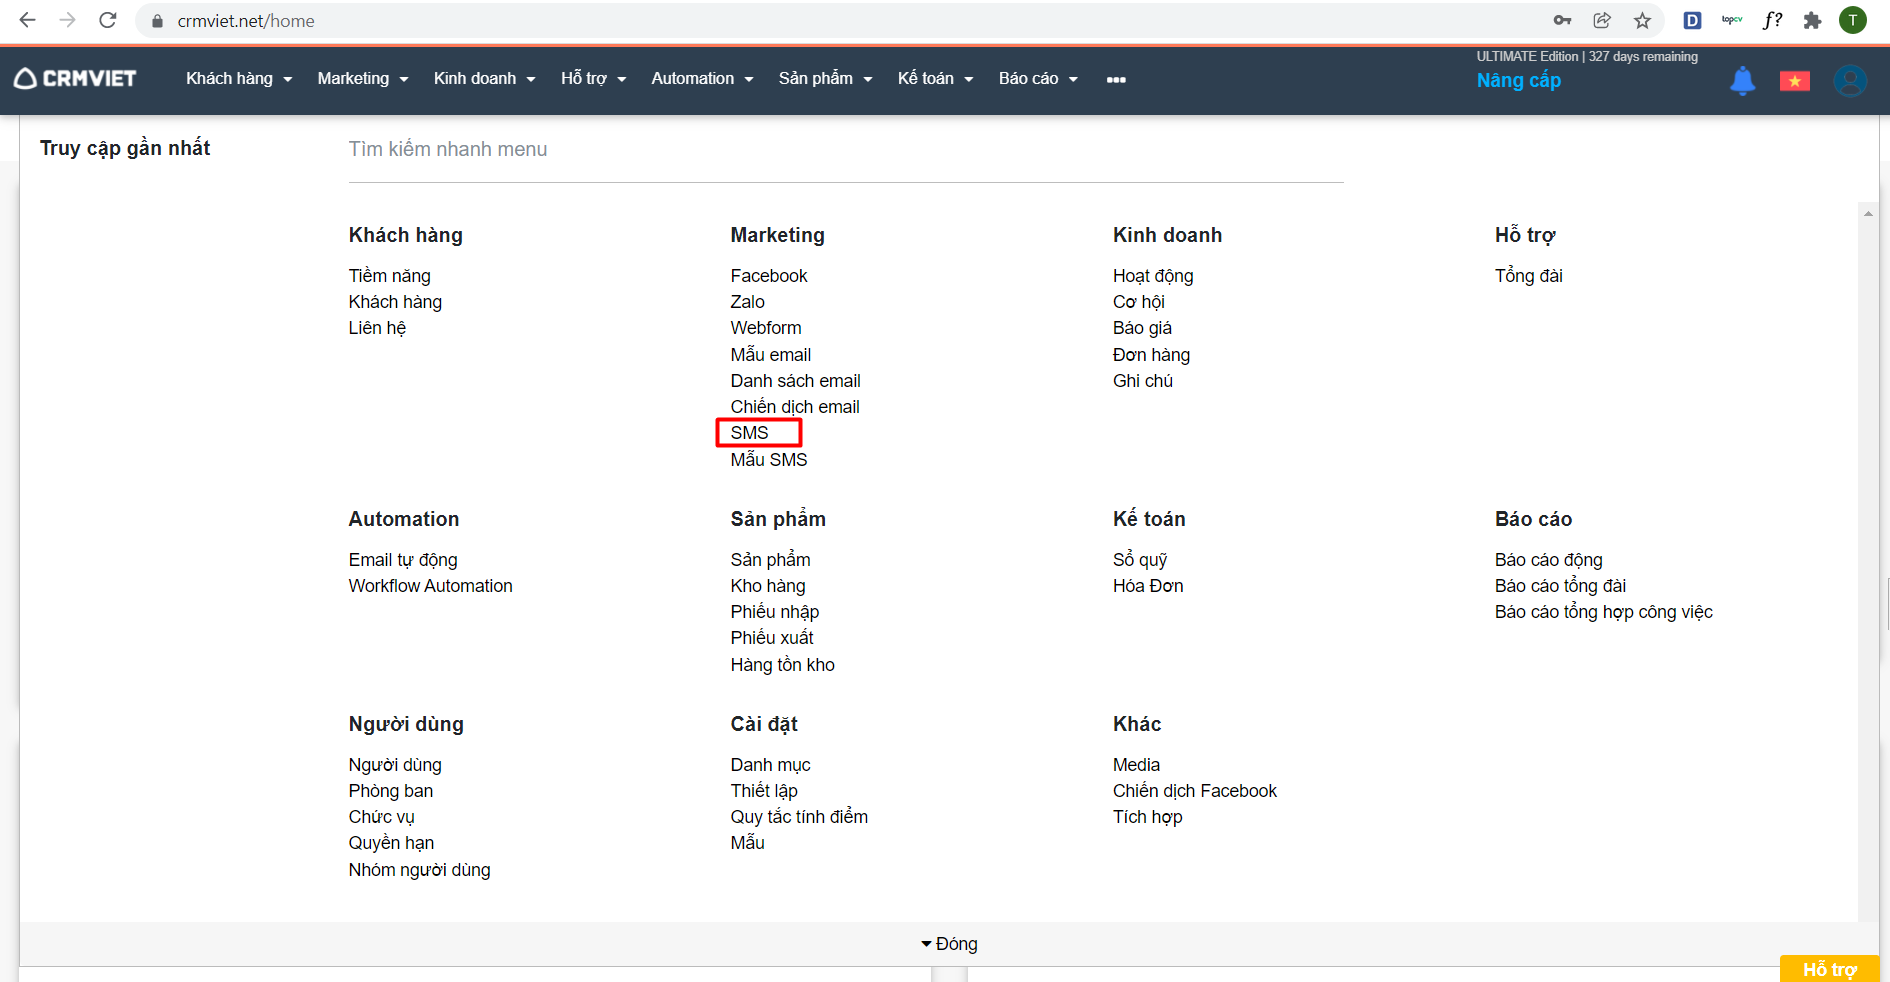
Task: Collapse the menu with Đóng button
Action: coord(949,944)
